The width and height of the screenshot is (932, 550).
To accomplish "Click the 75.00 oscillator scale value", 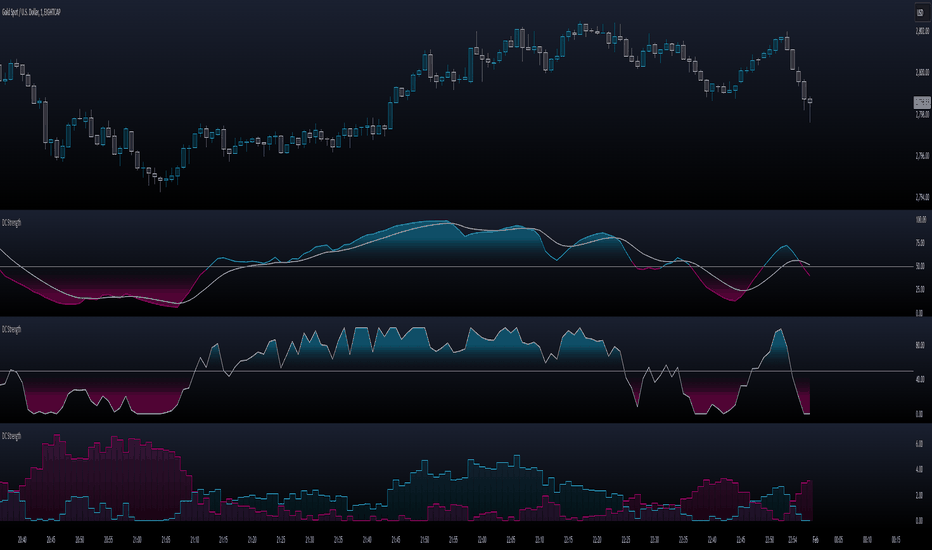I will point(920,243).
